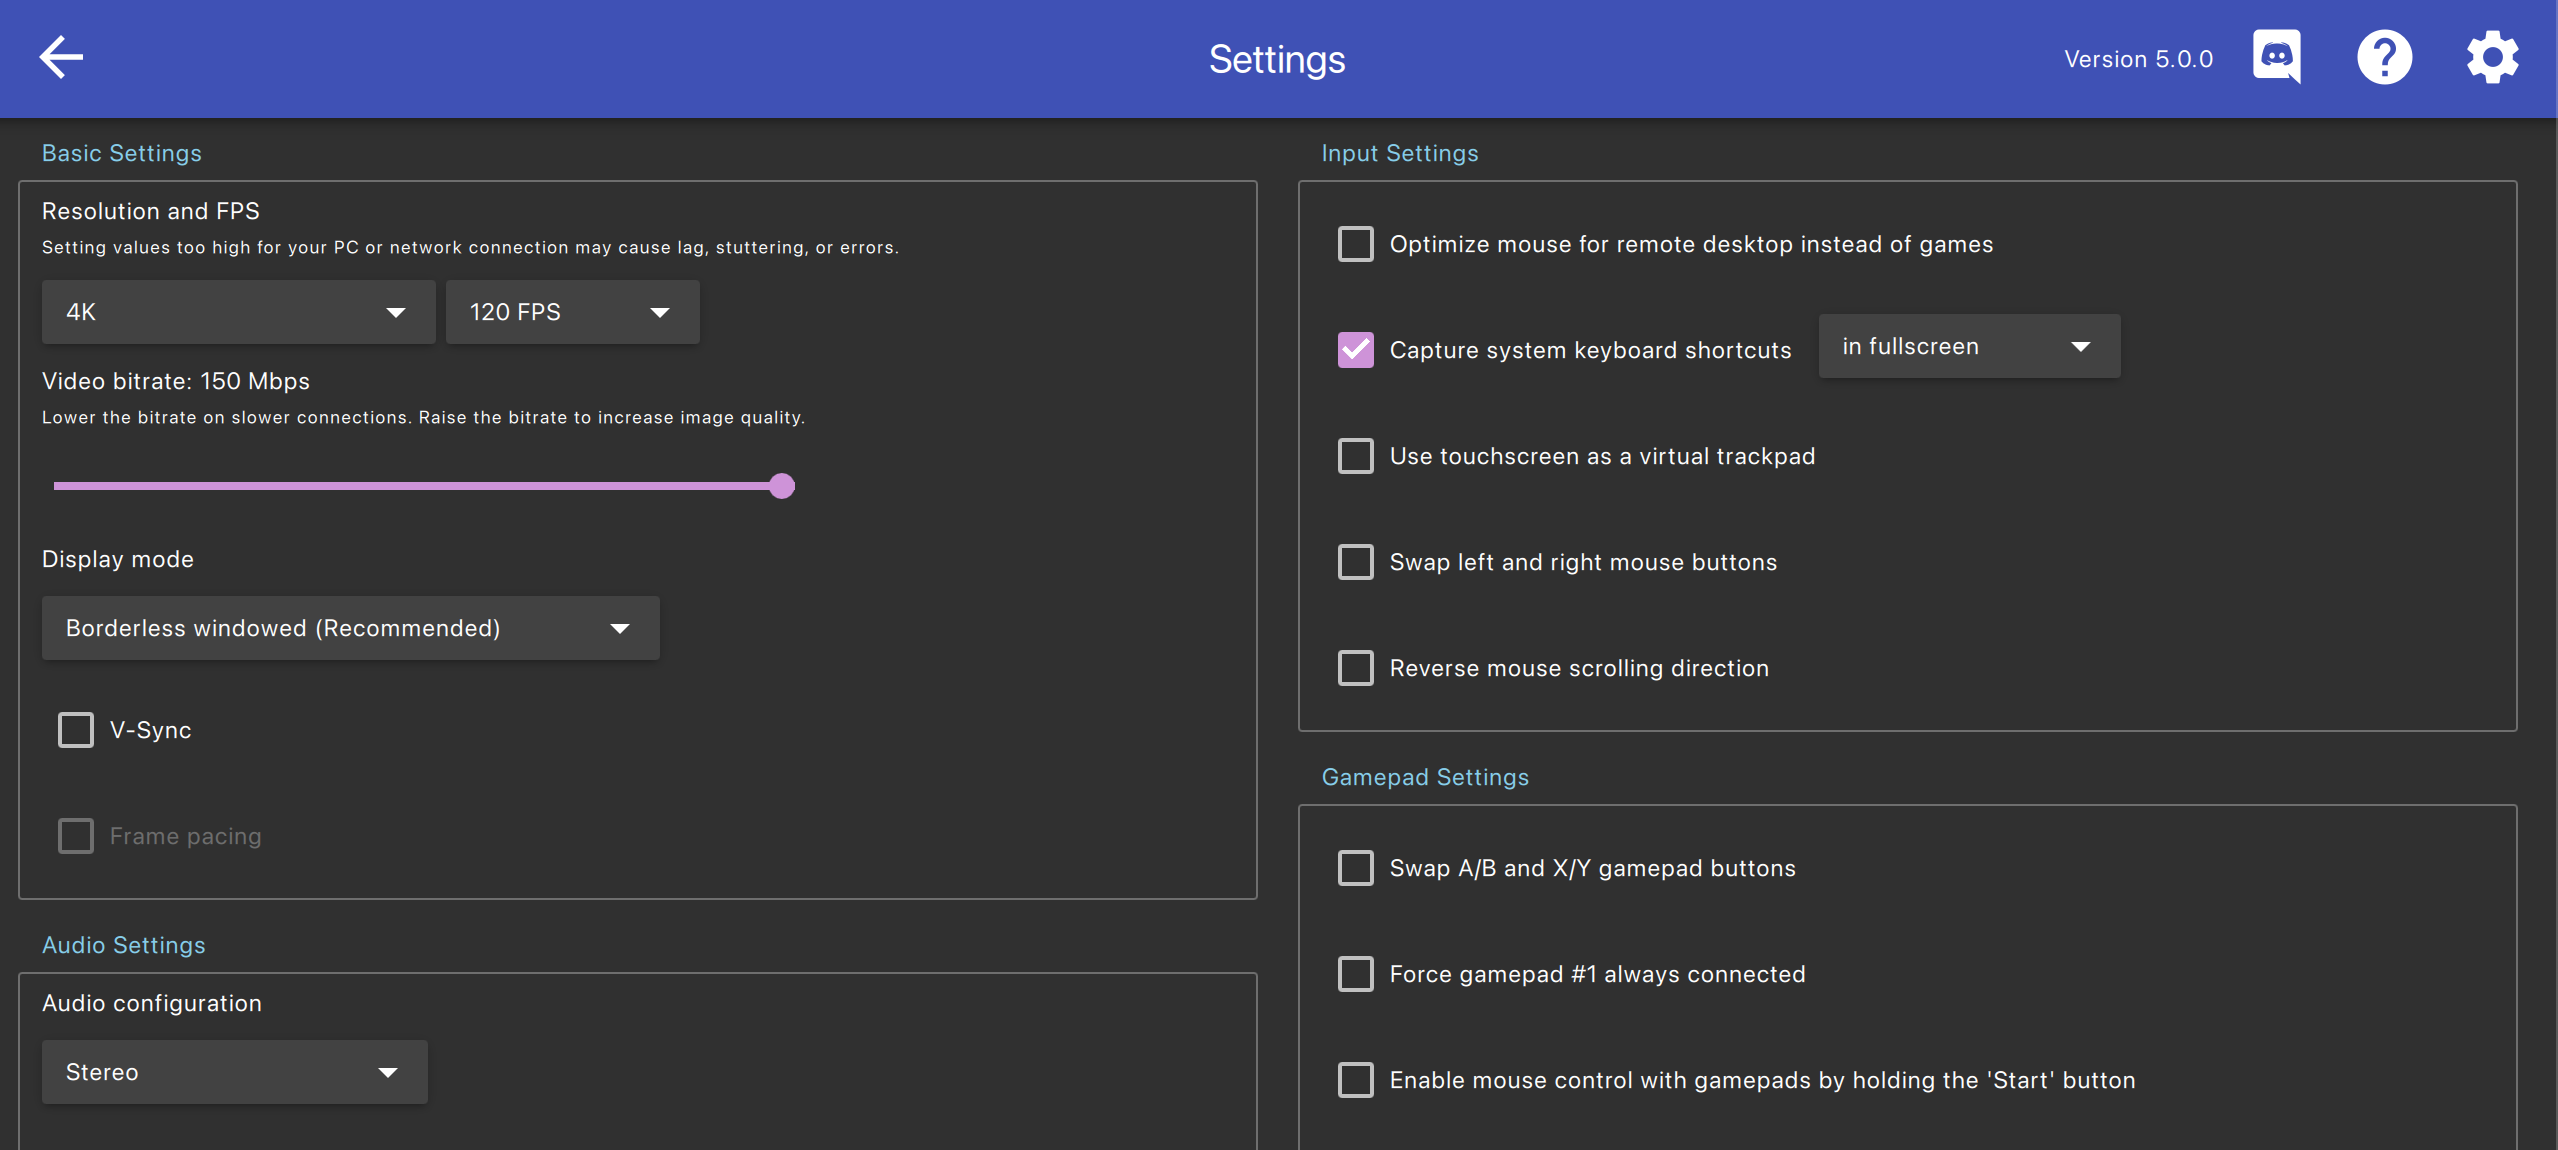2558x1150 pixels.
Task: Enable Reverse mouse scrolling direction
Action: 1356,667
